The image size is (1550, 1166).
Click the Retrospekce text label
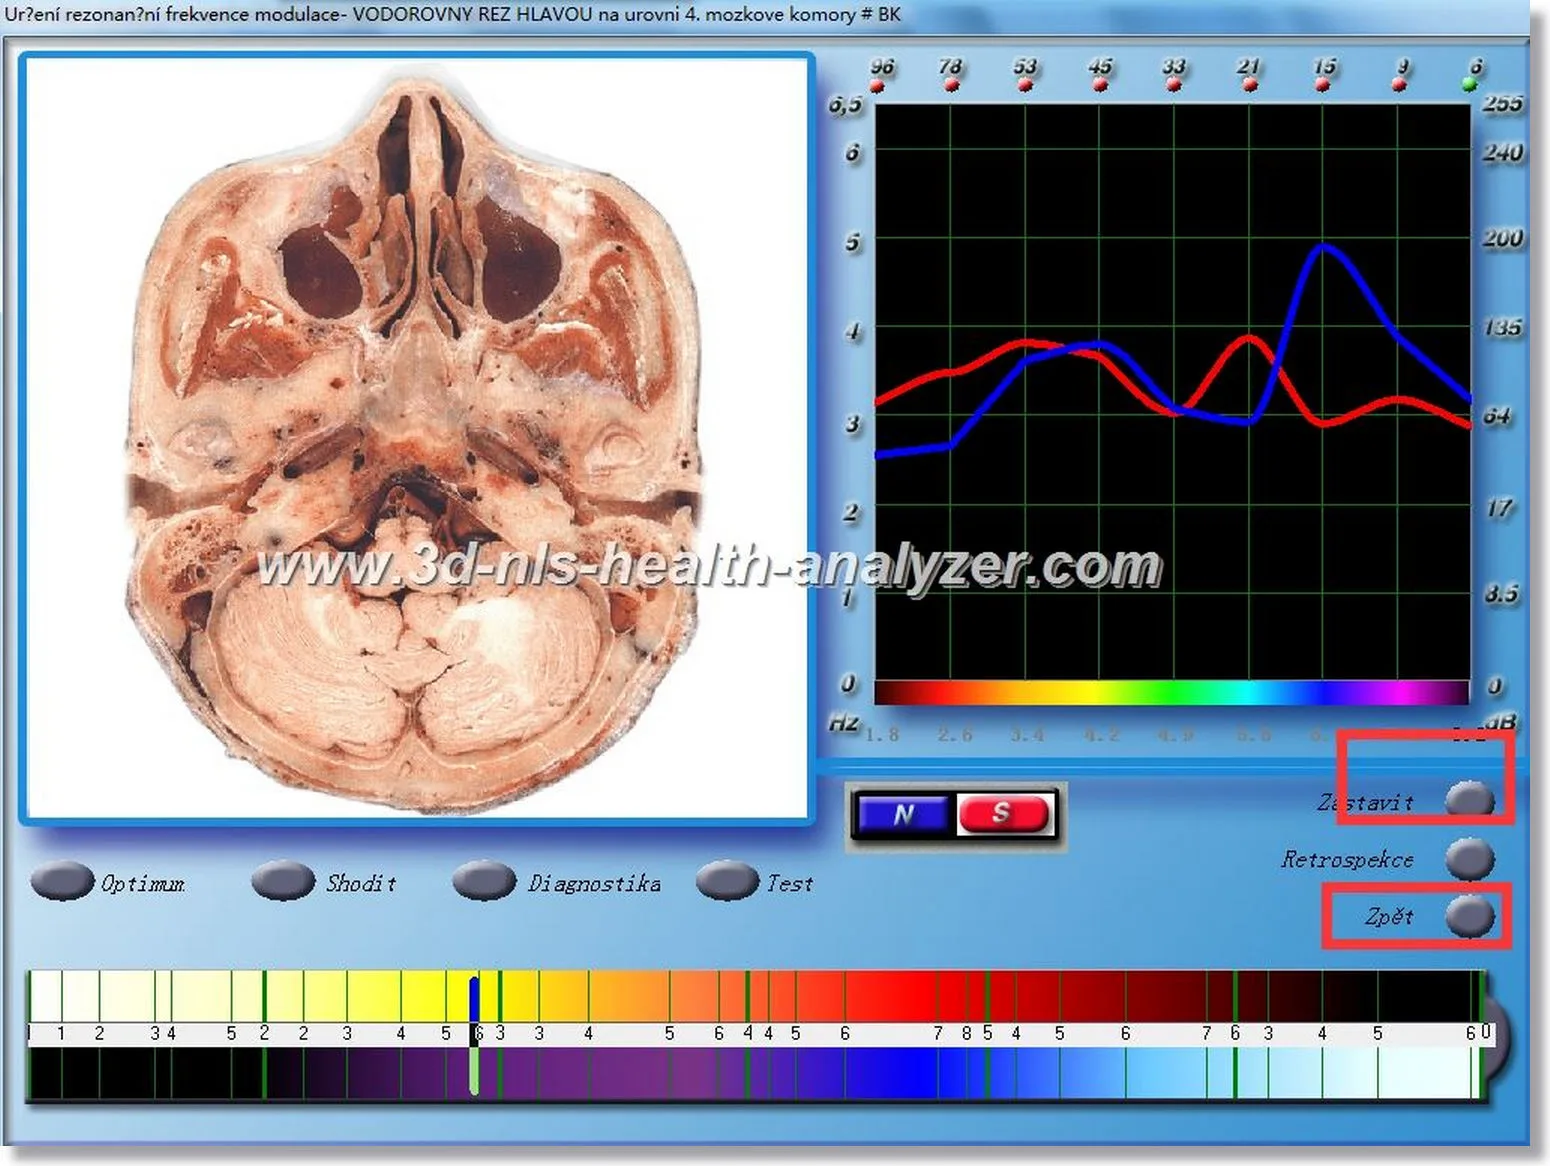(1347, 859)
